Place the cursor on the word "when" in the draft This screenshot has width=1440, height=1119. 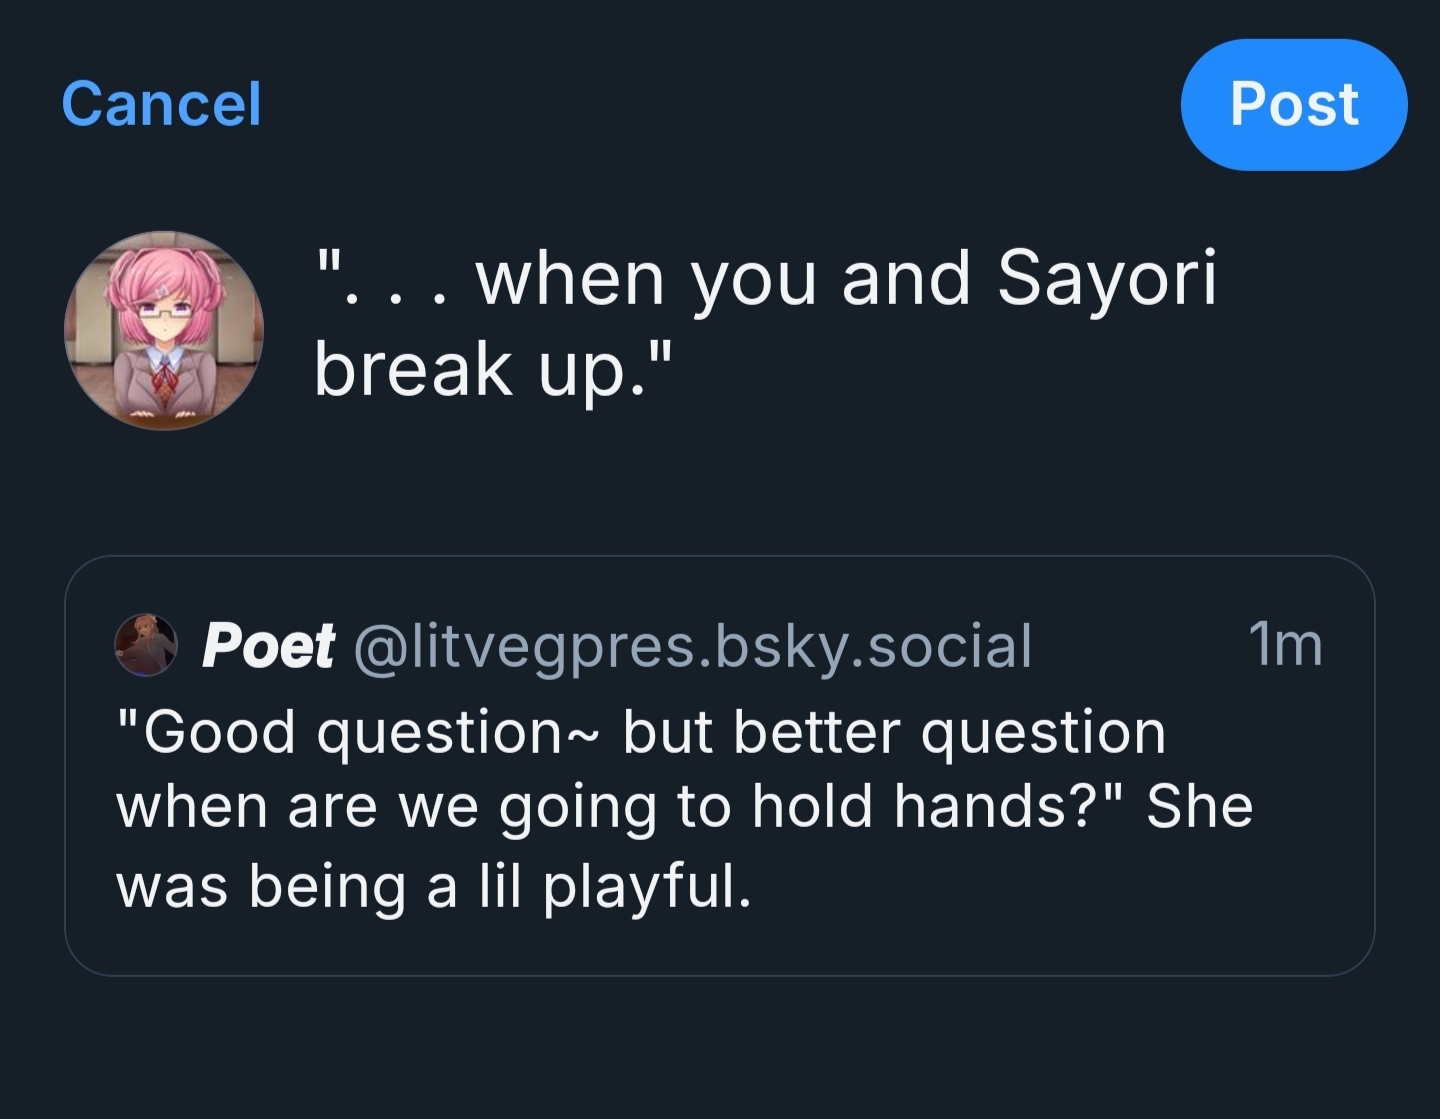coord(570,278)
